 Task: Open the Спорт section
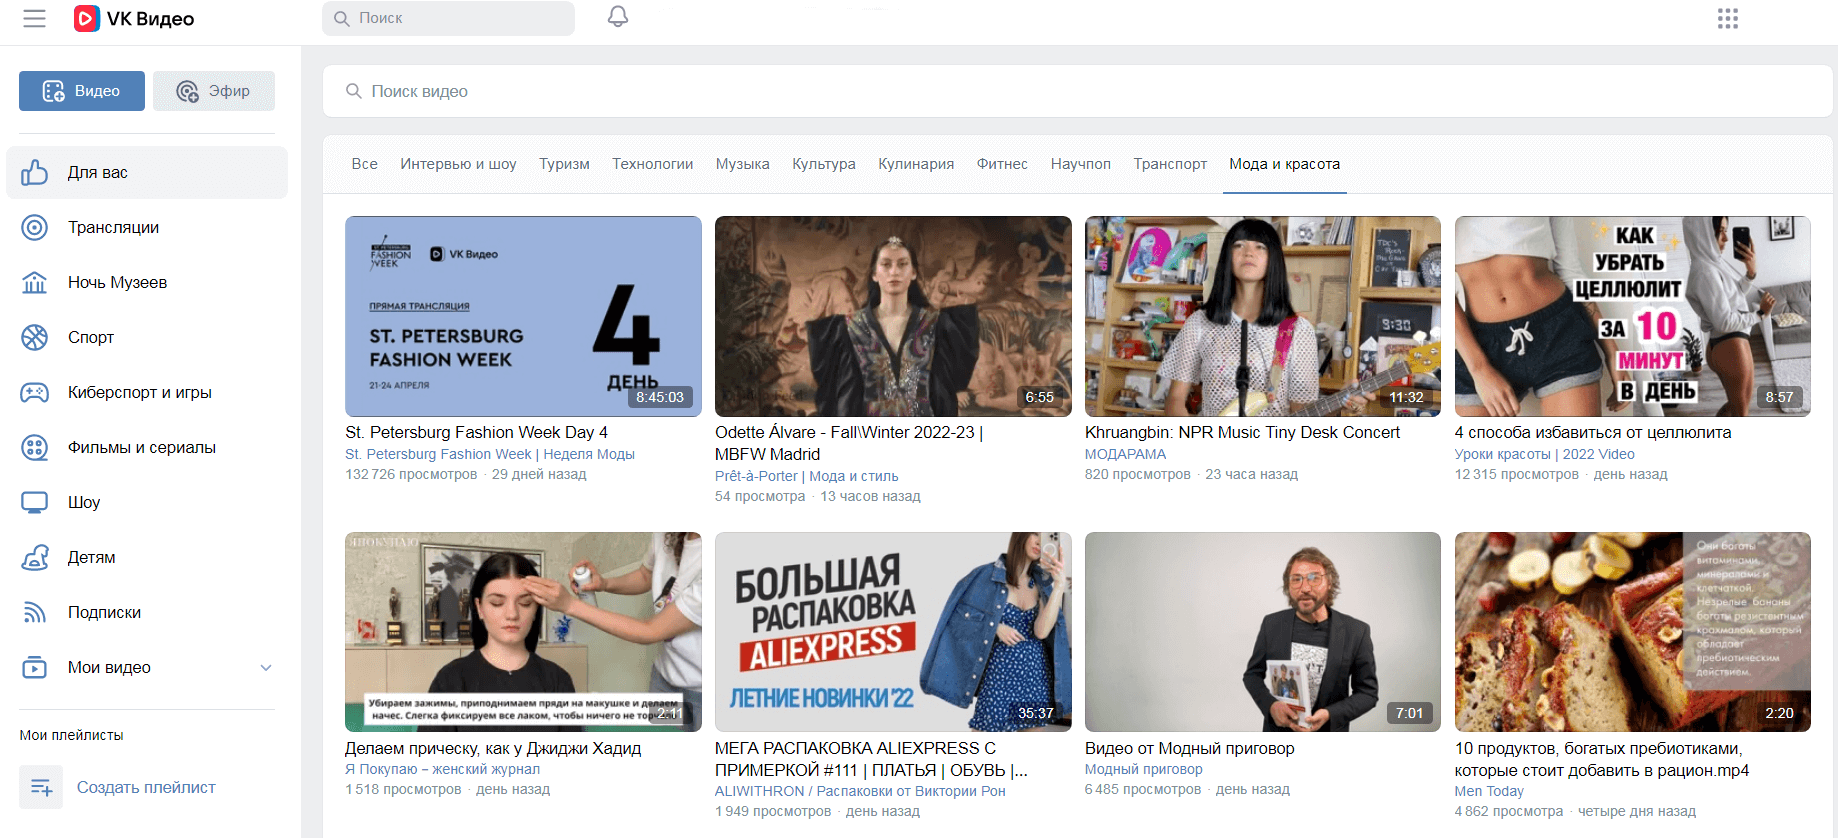[x=90, y=338]
